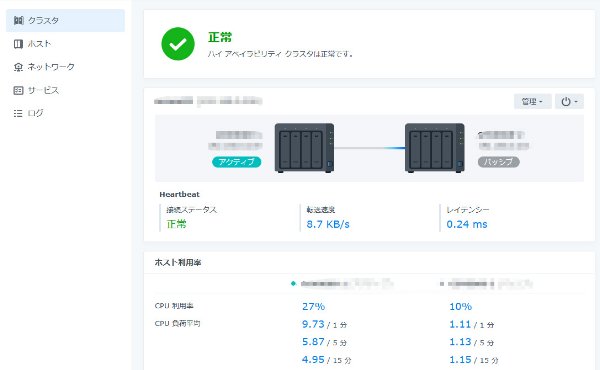This screenshot has height=370, width=600.
Task: Click the ネットワーク sidebar icon
Action: [x=18, y=67]
